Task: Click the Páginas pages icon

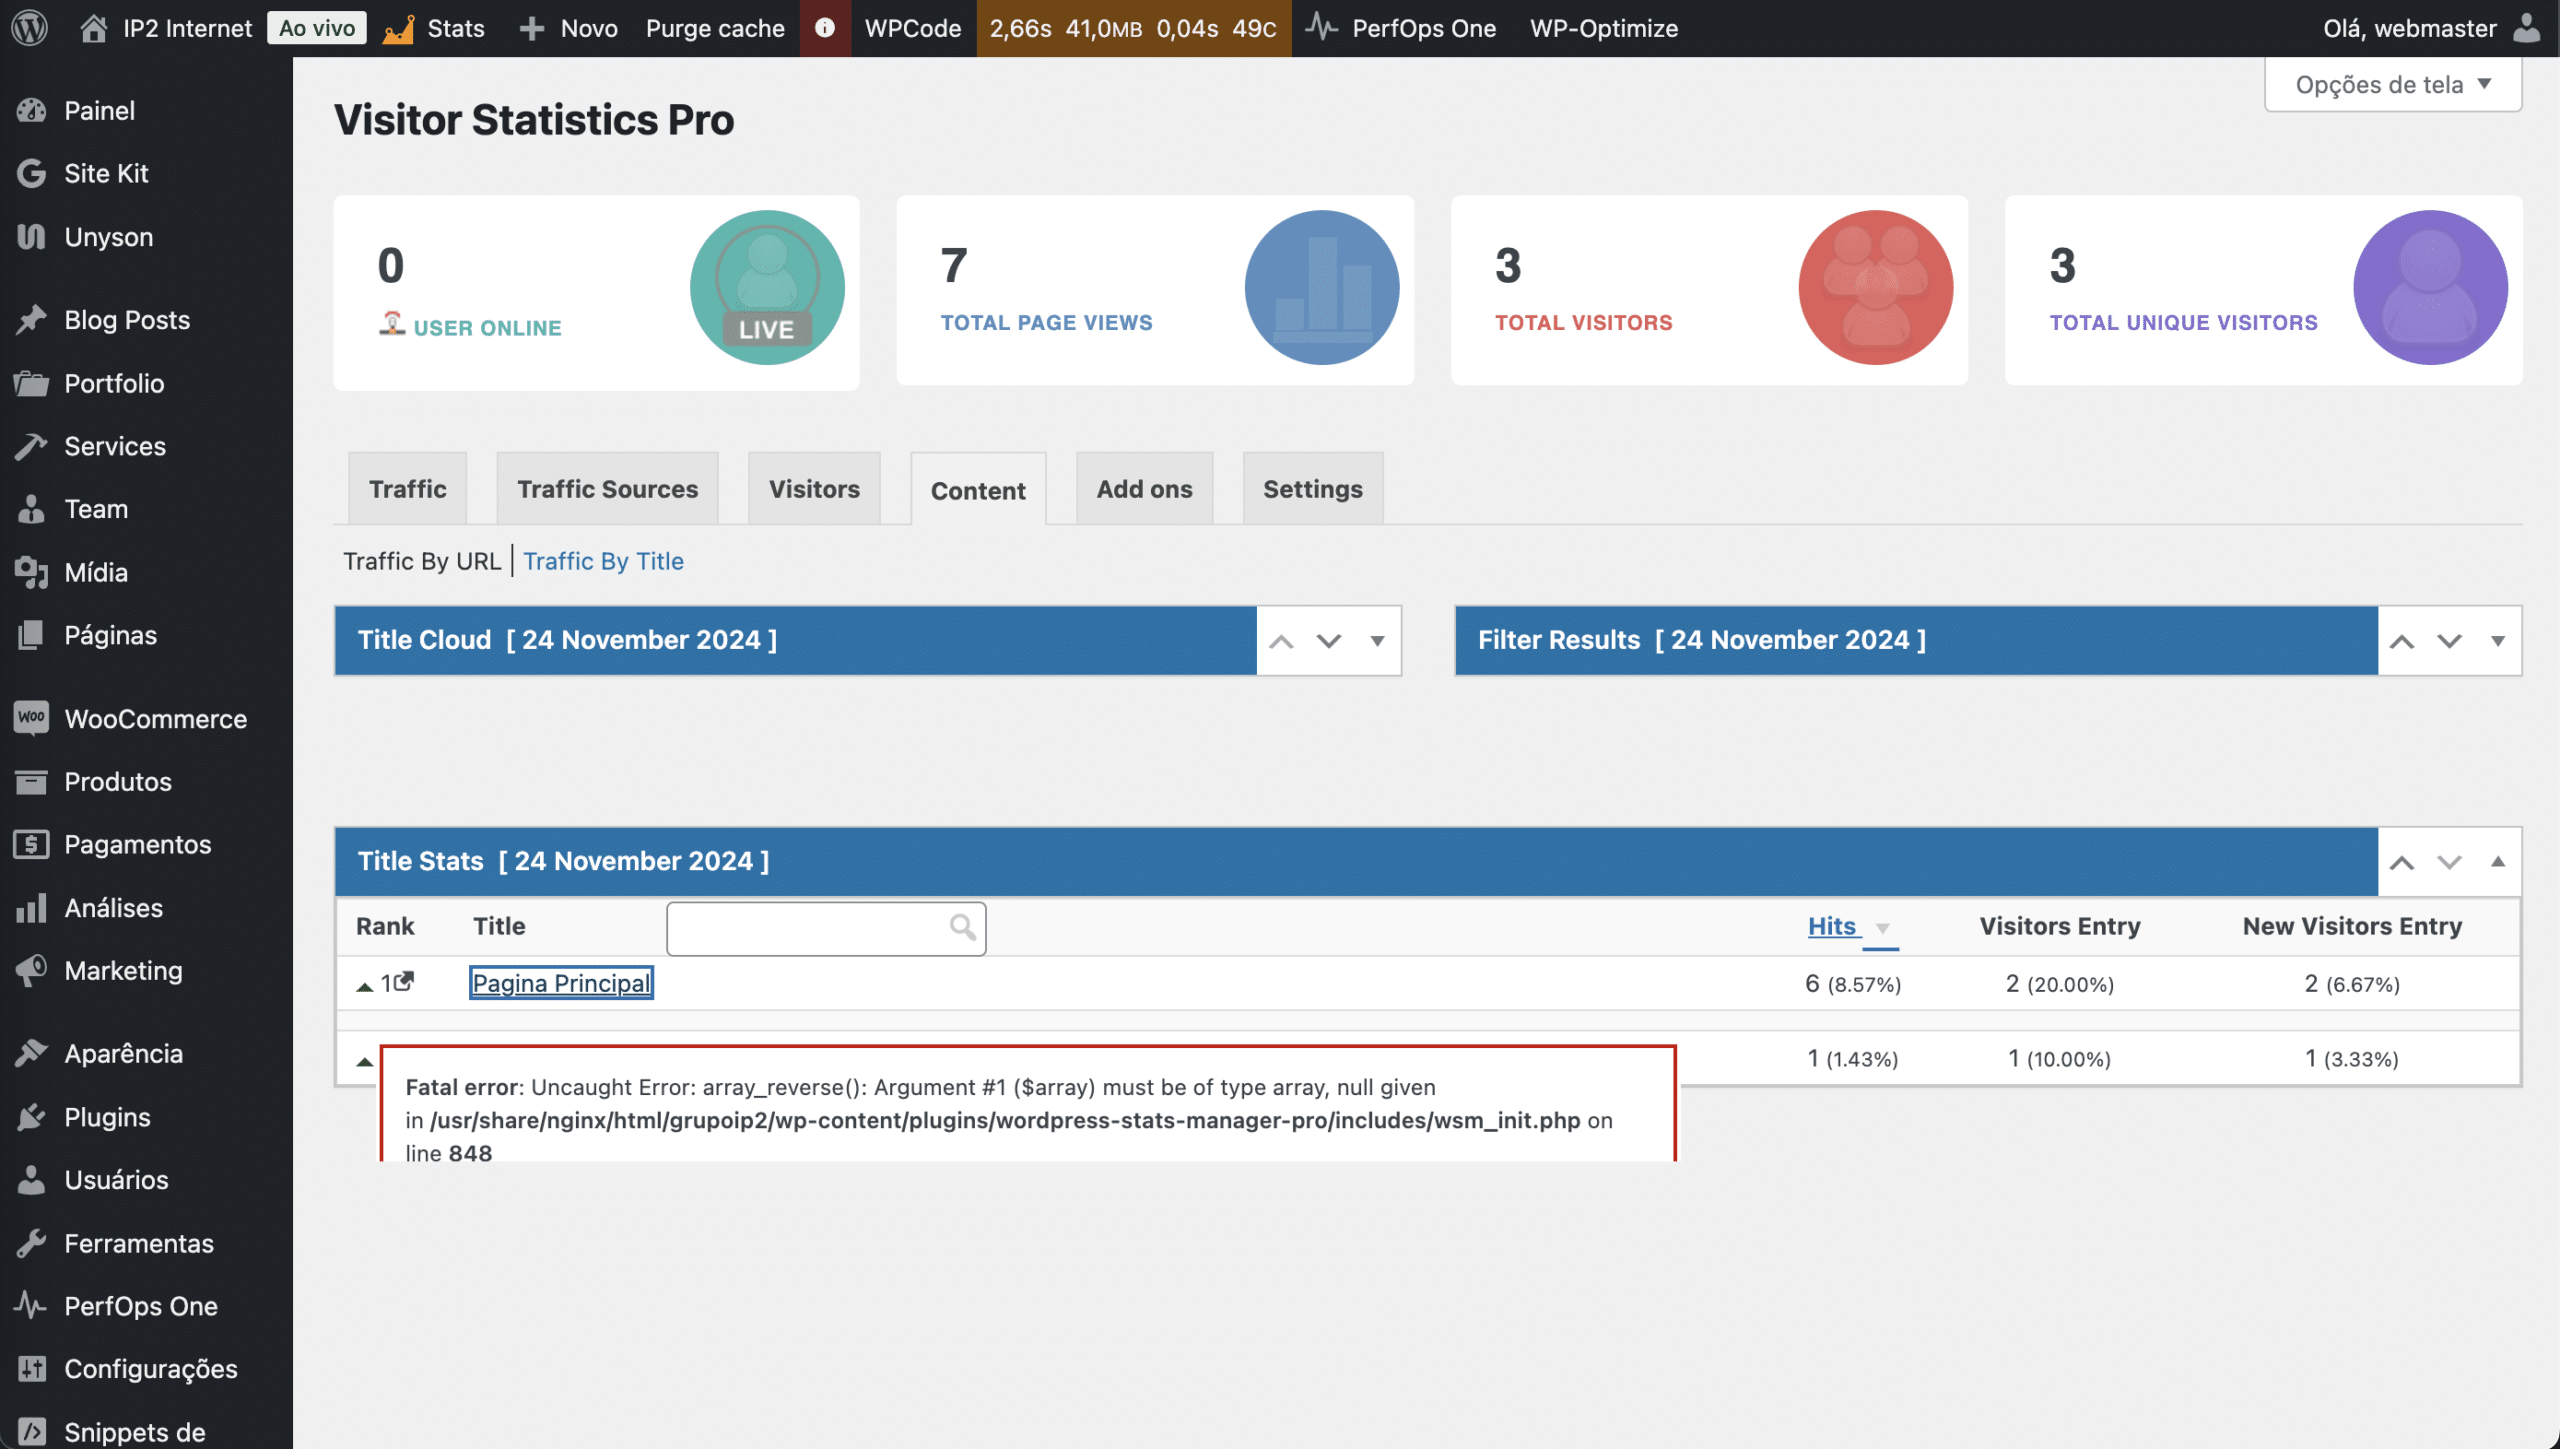Action: click(32, 635)
